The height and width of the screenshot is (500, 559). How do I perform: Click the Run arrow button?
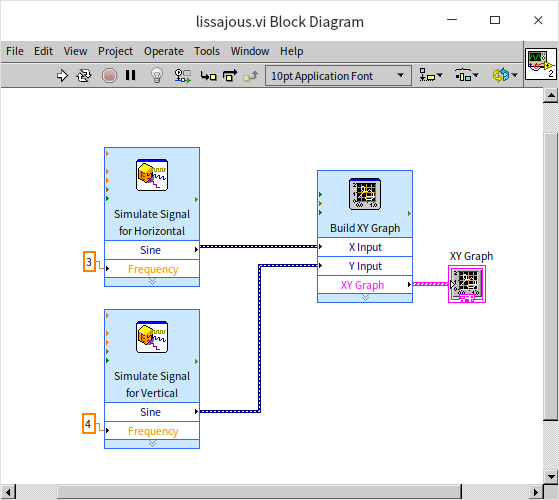coord(62,76)
